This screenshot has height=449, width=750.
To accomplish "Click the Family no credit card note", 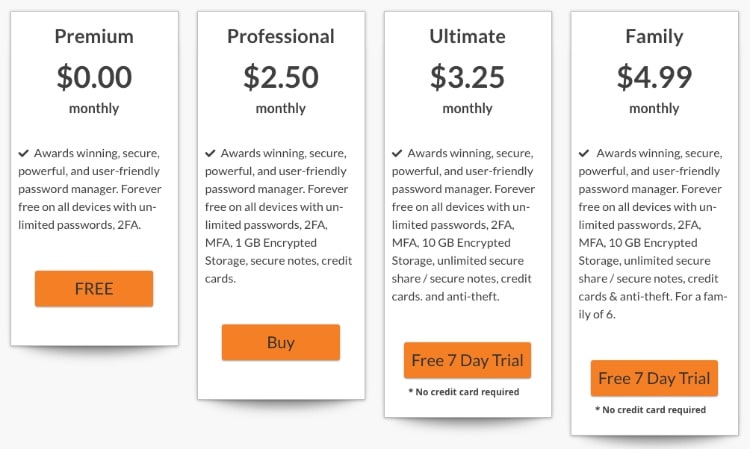I will (x=651, y=410).
